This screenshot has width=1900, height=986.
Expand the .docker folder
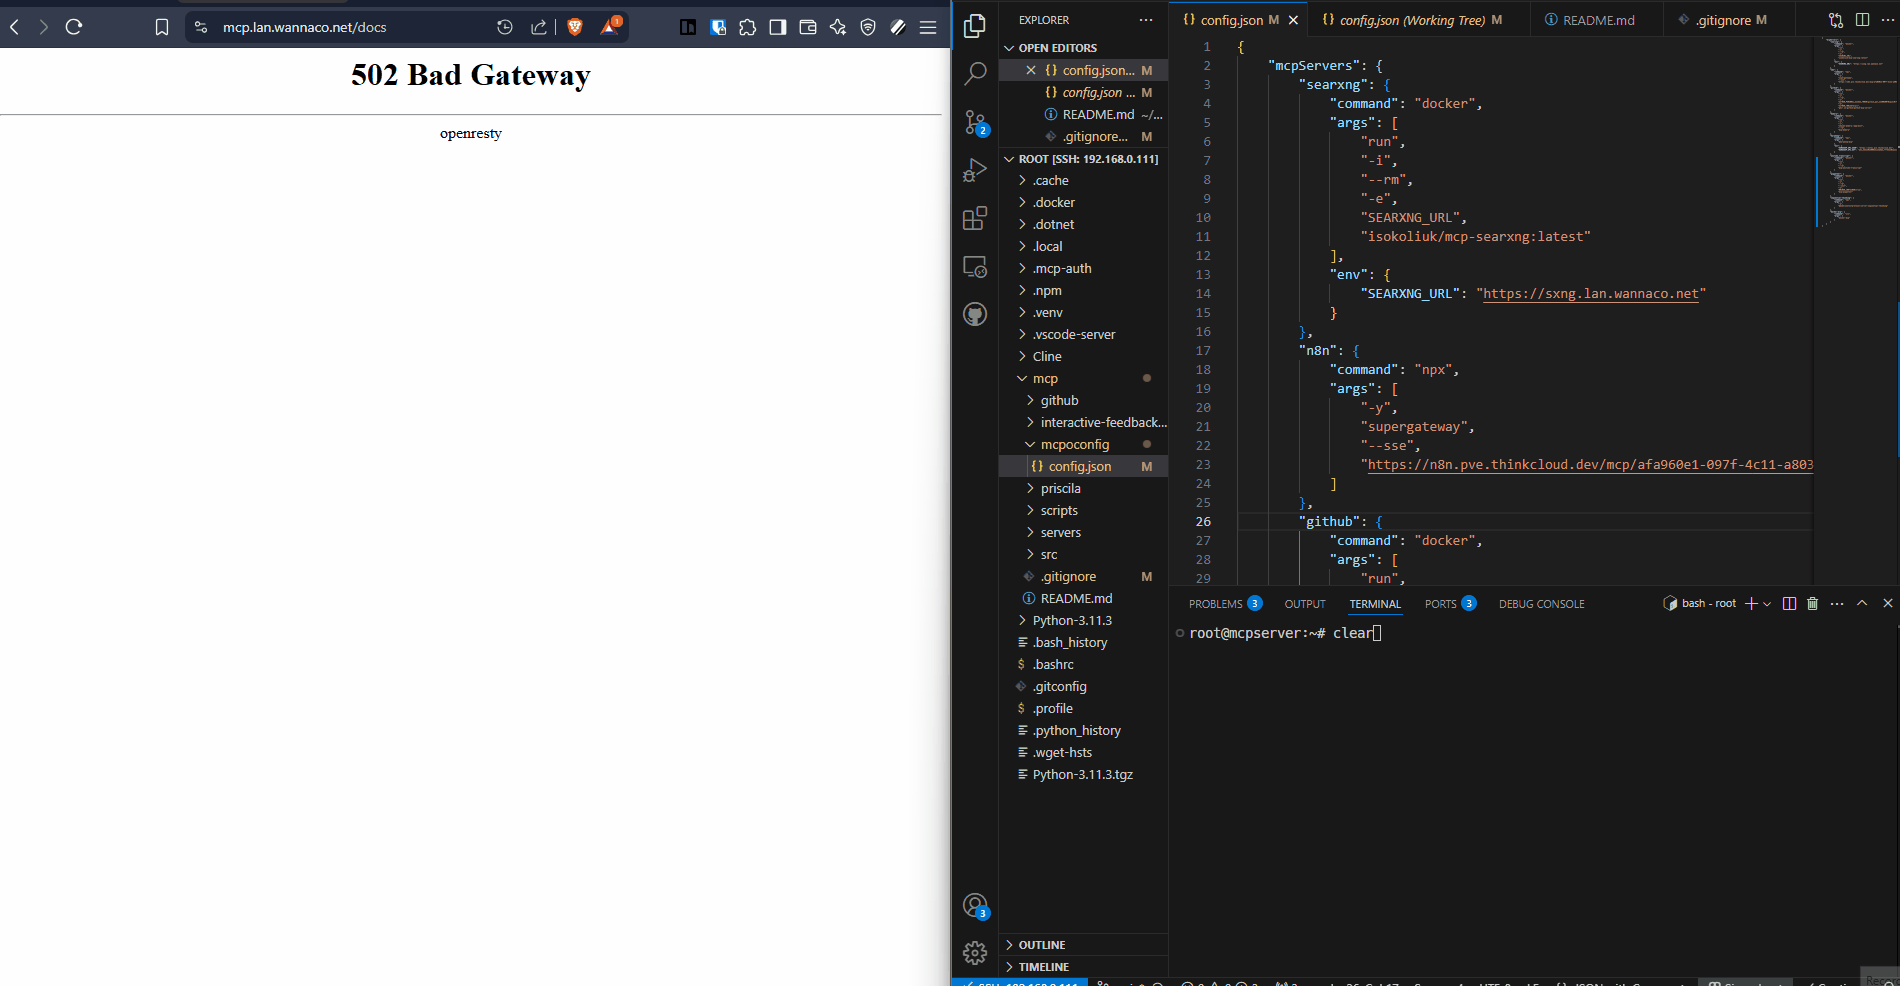point(1083,203)
